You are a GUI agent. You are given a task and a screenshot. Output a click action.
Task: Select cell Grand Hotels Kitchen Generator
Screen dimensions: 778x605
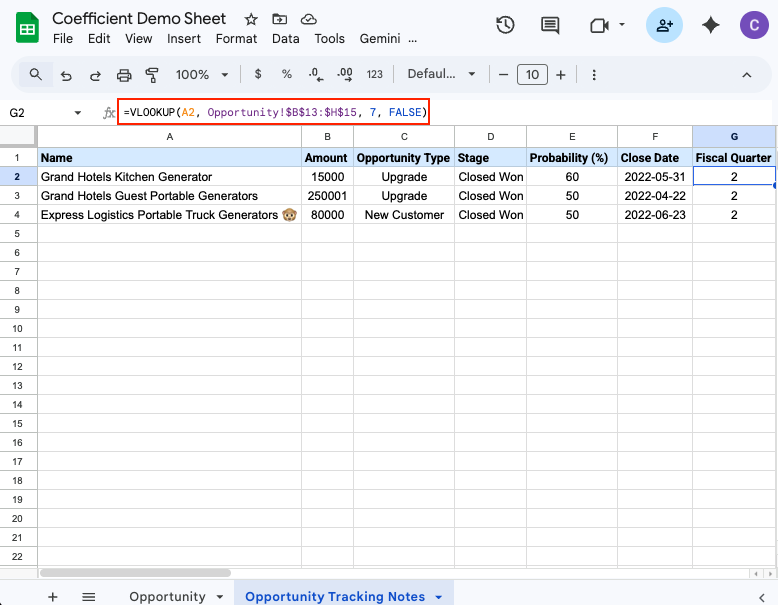pyautogui.click(x=170, y=177)
